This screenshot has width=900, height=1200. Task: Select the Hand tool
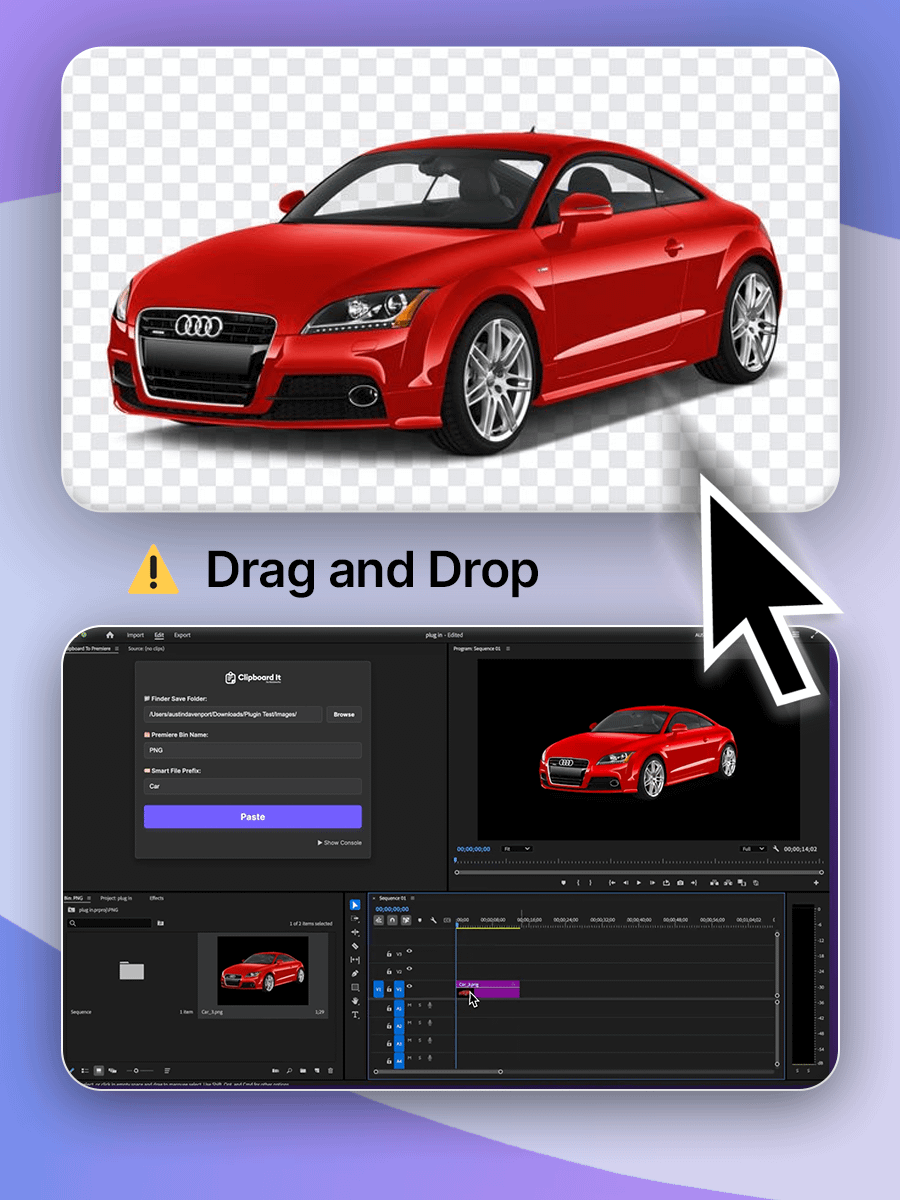tap(355, 1001)
